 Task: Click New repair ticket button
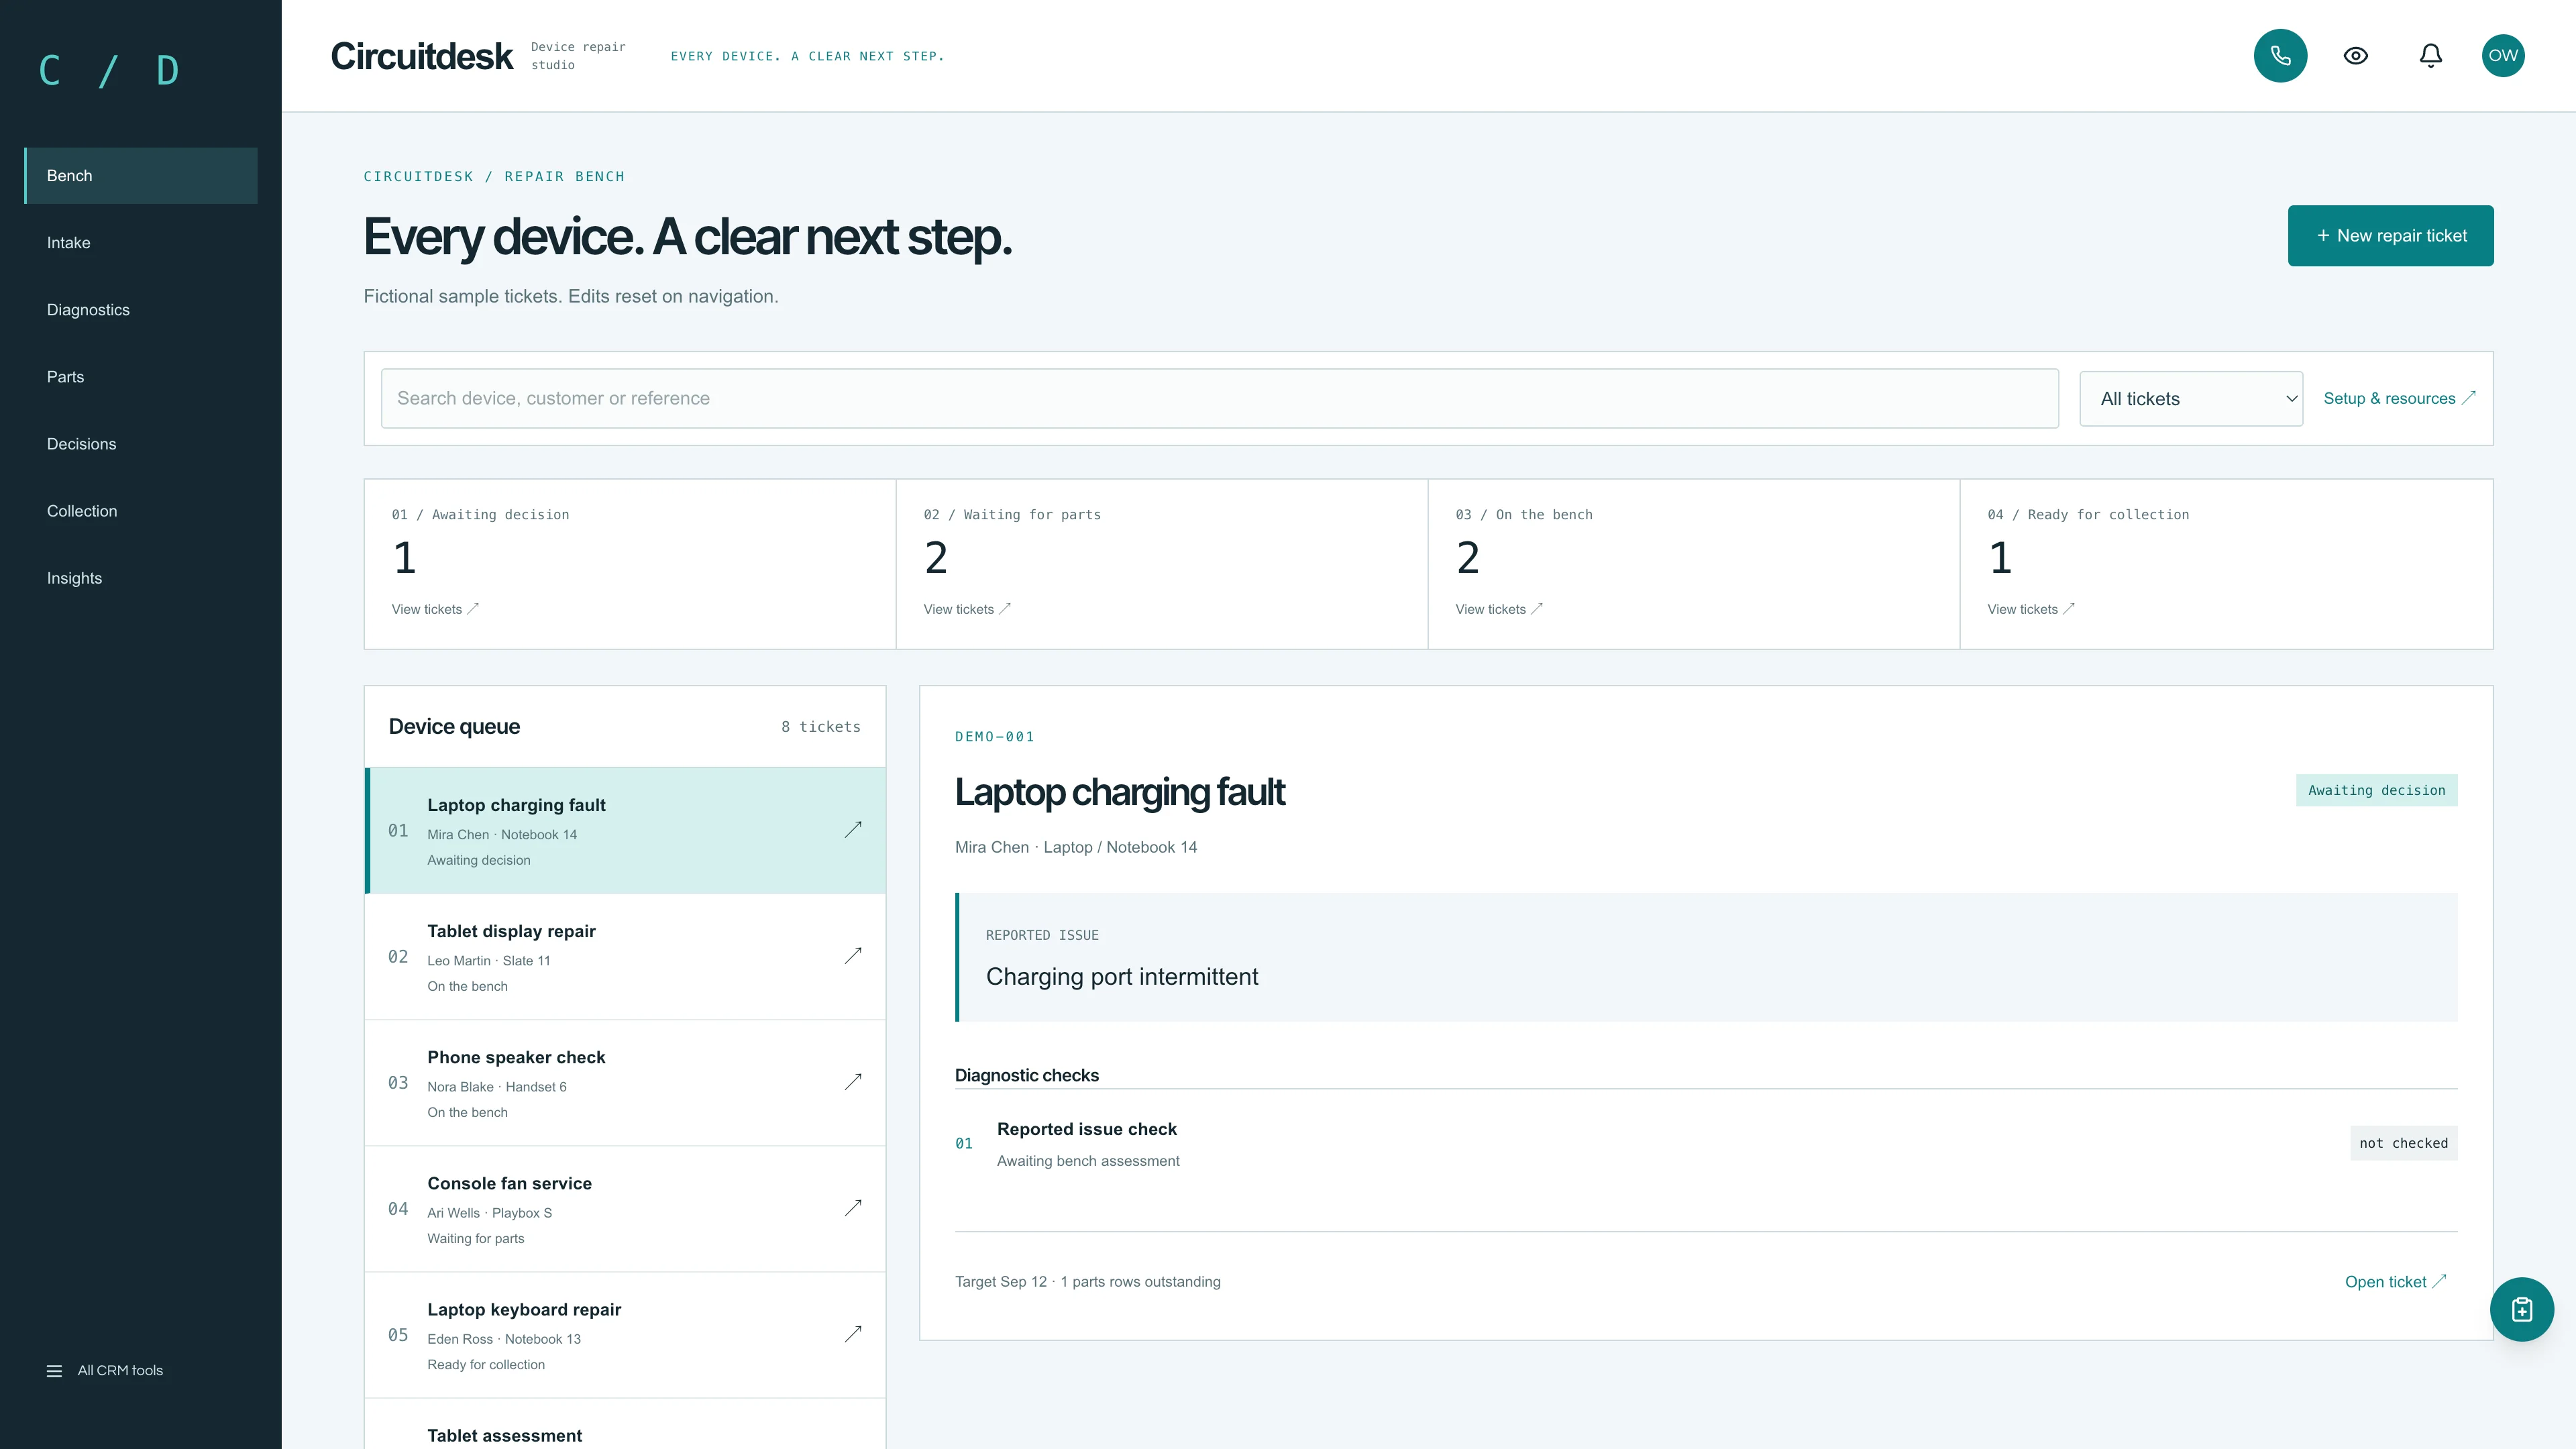point(2390,236)
